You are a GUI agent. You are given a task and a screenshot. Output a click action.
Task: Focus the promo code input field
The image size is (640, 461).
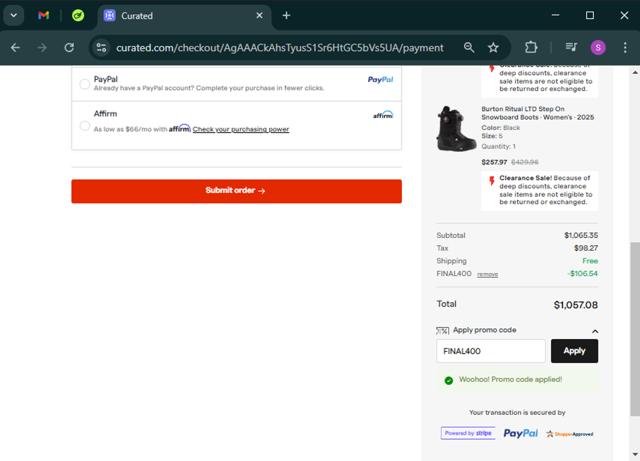click(491, 351)
